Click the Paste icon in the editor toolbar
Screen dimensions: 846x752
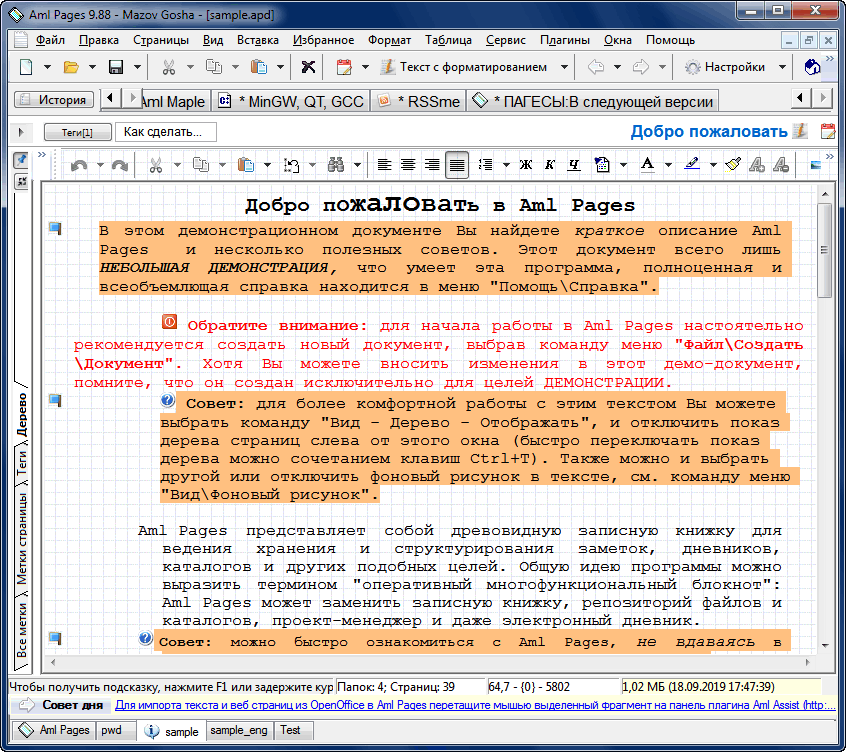[x=246, y=165]
